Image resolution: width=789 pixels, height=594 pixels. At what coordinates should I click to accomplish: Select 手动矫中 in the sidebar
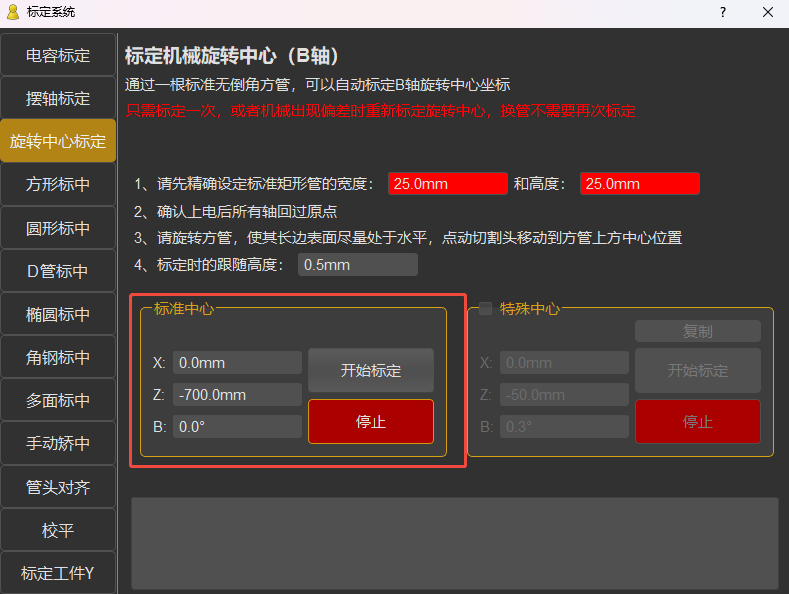coord(58,443)
